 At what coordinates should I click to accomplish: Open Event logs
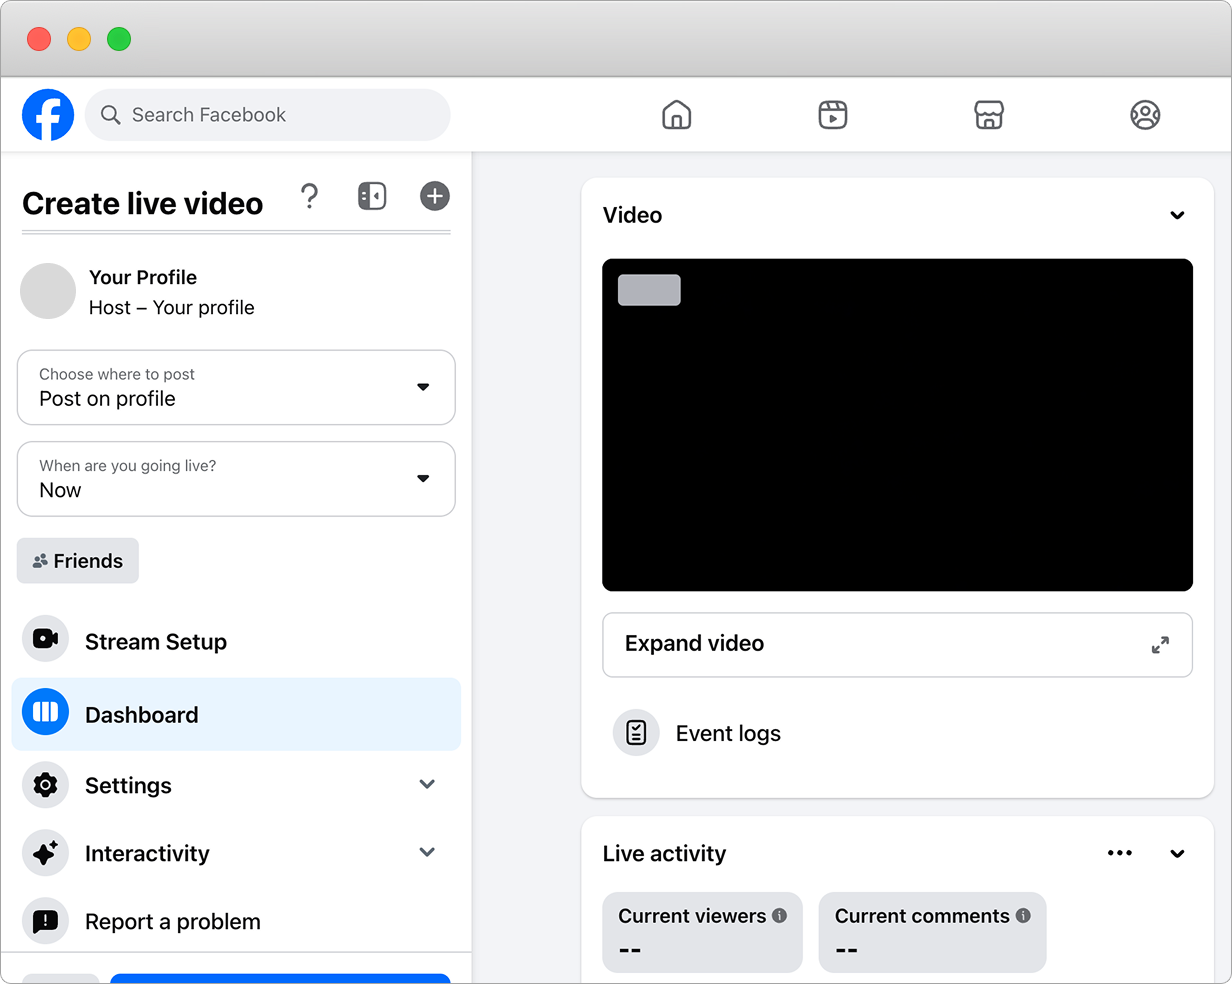coord(728,733)
